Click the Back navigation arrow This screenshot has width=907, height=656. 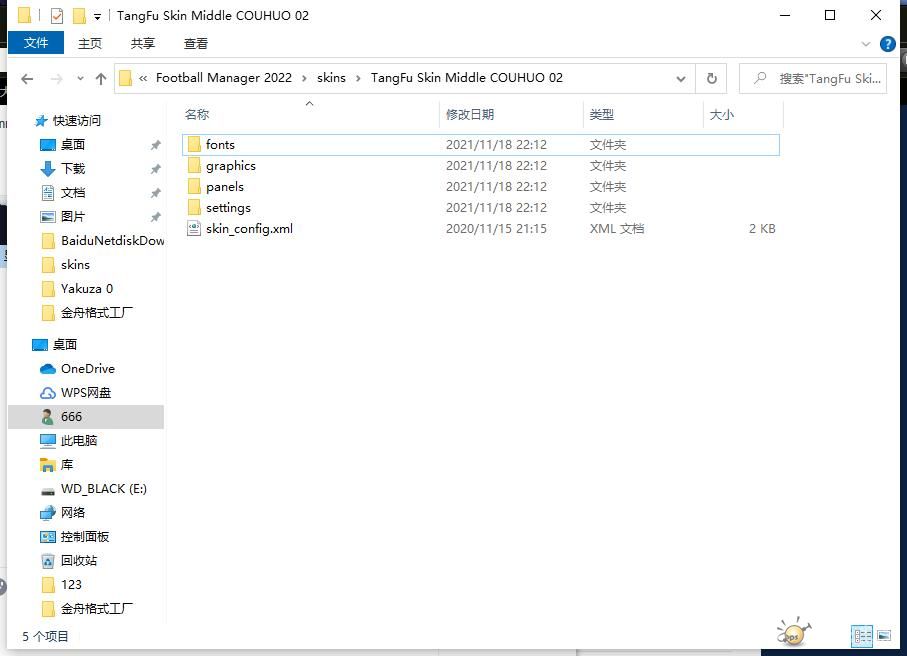[27, 79]
